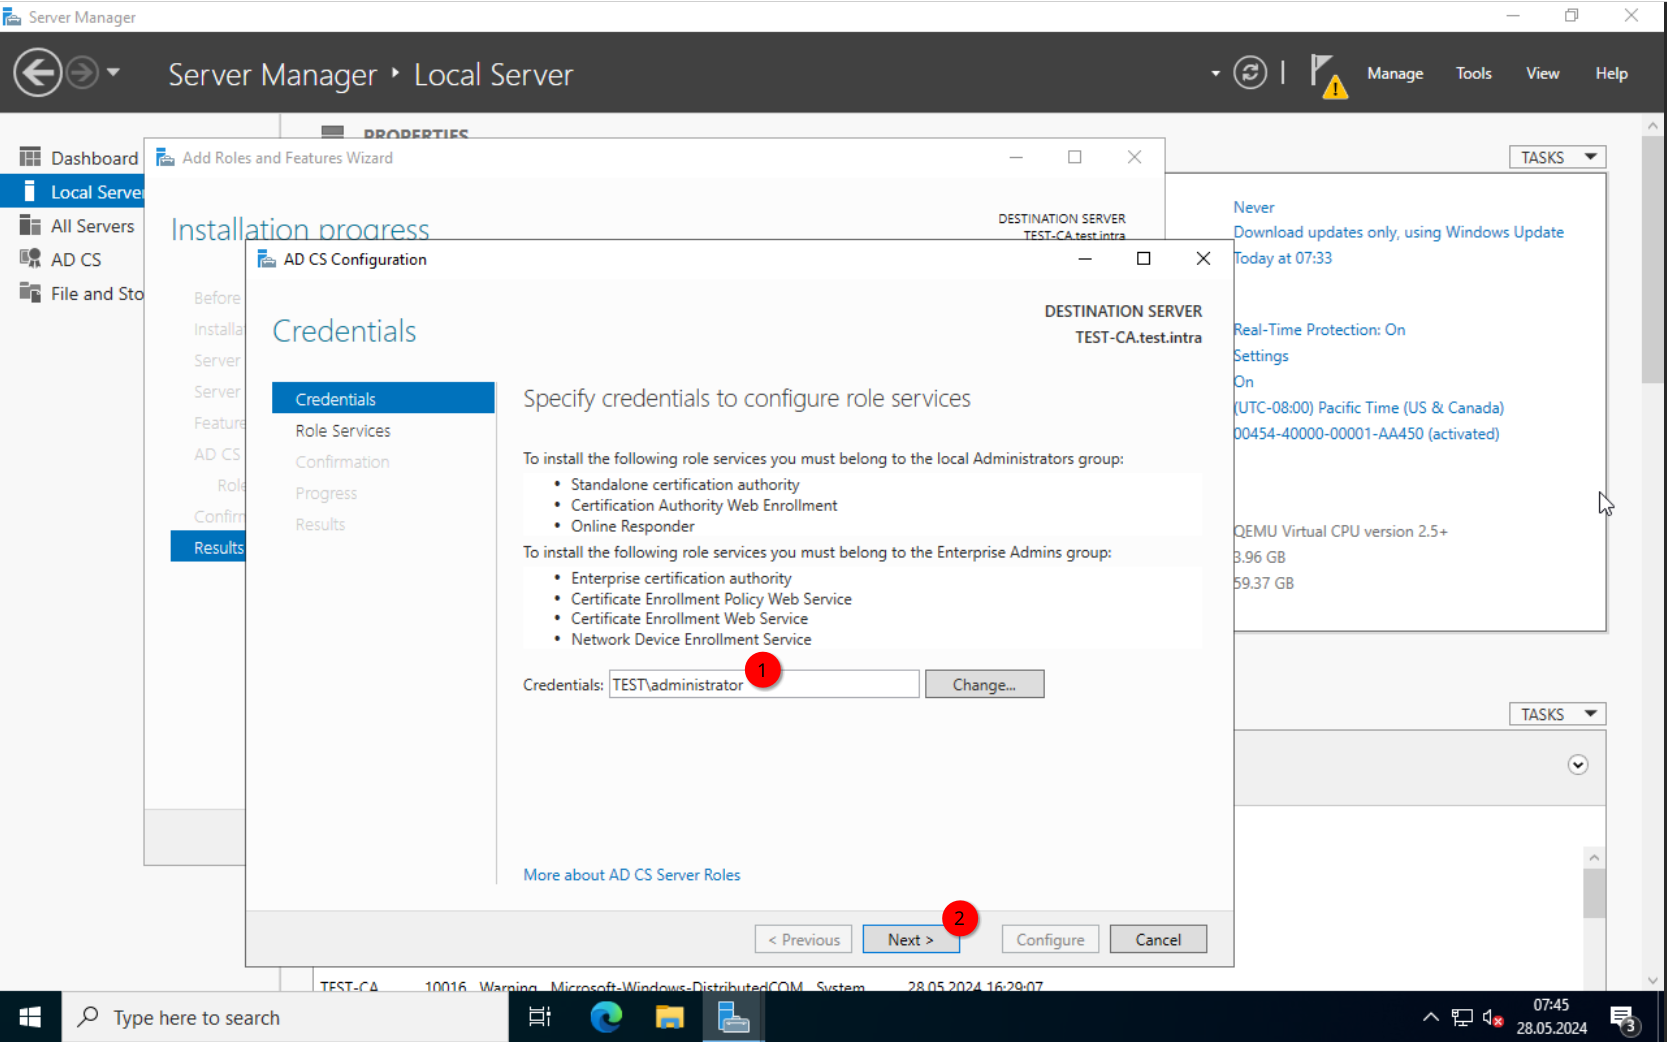Select the Credentials step in AD CS Configuration
Screen dimensions: 1667x1042
[383, 399]
